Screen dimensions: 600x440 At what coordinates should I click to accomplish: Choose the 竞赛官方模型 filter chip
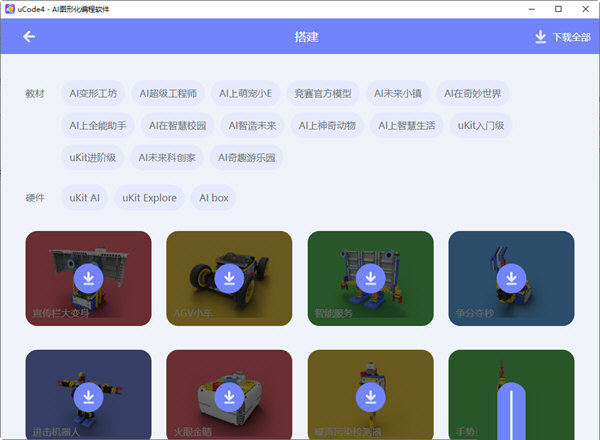coord(323,93)
